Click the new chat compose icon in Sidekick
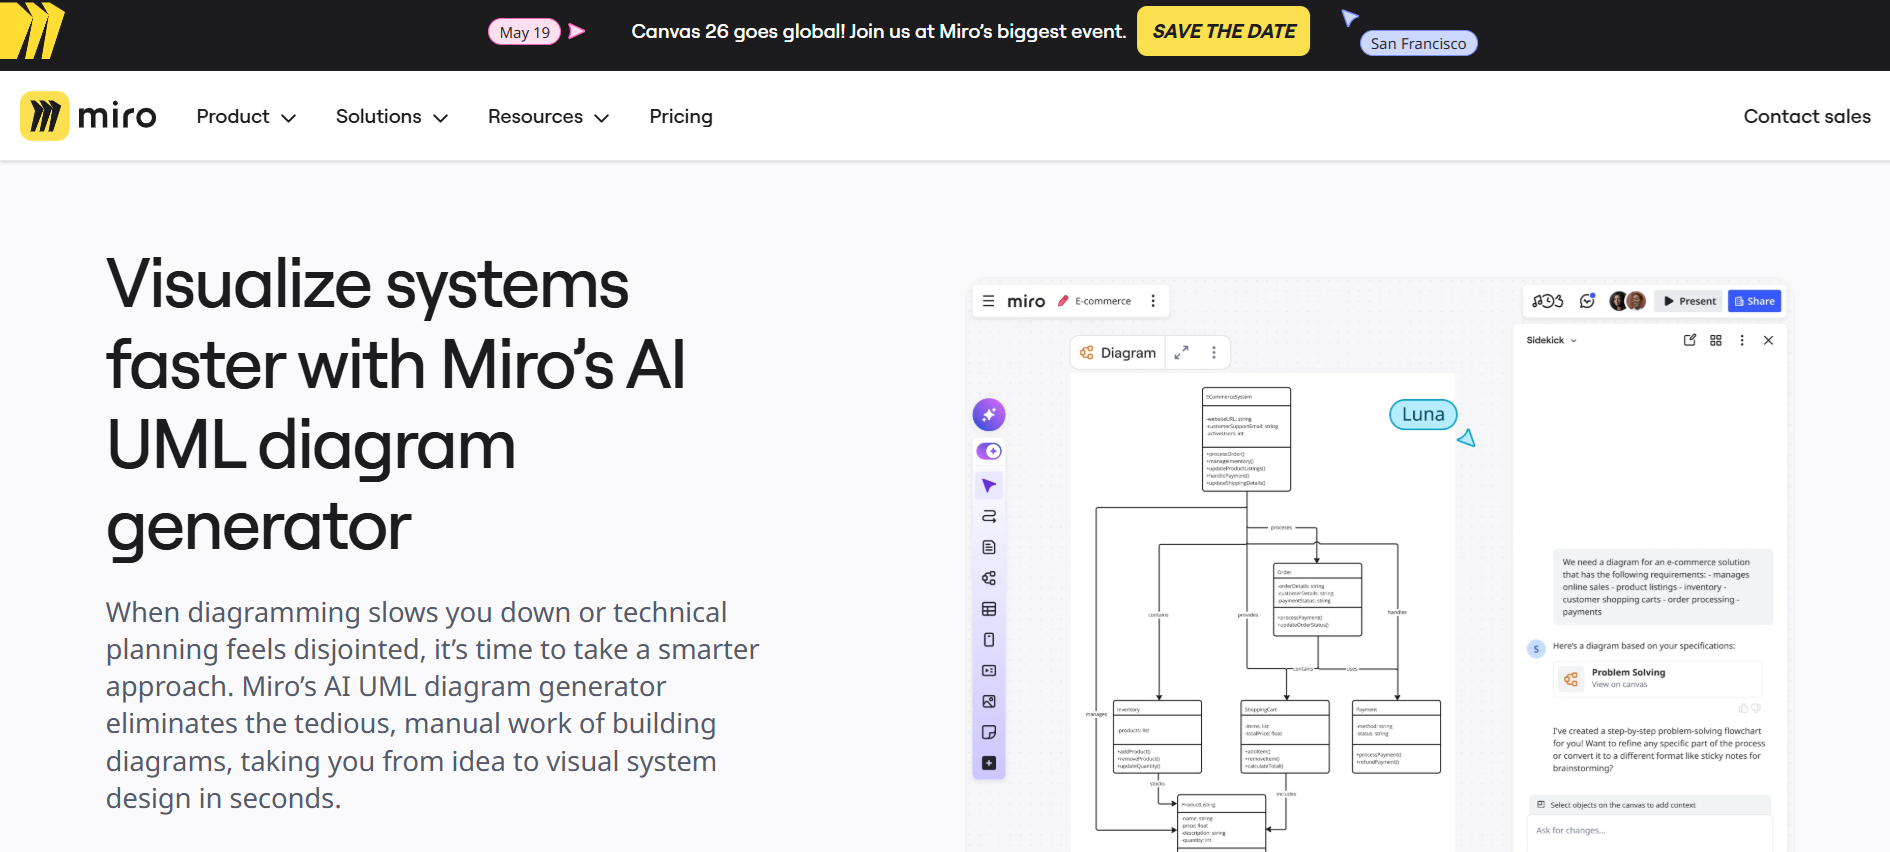Image resolution: width=1890 pixels, height=852 pixels. 1690,340
